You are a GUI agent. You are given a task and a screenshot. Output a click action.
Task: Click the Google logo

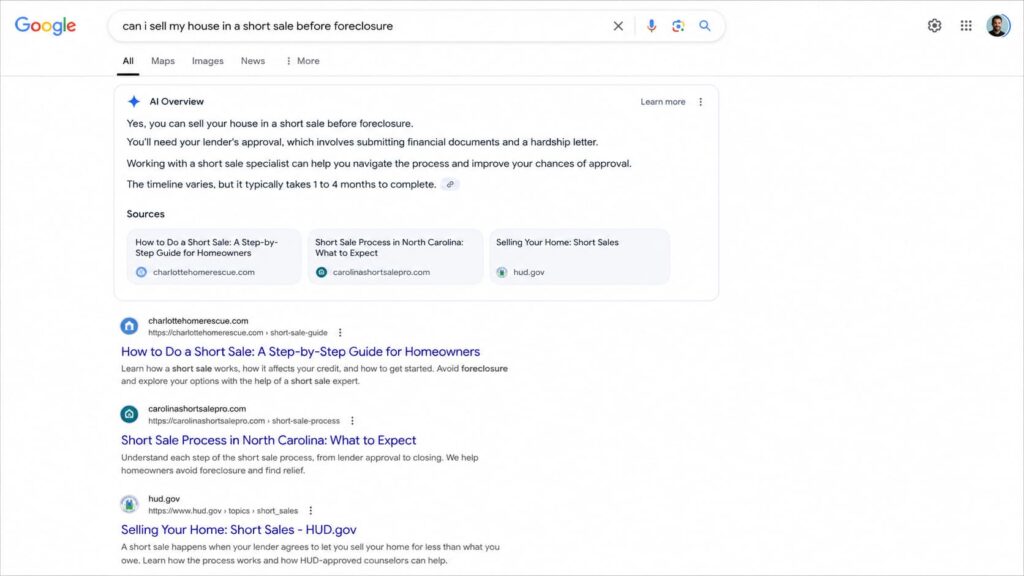tap(45, 25)
